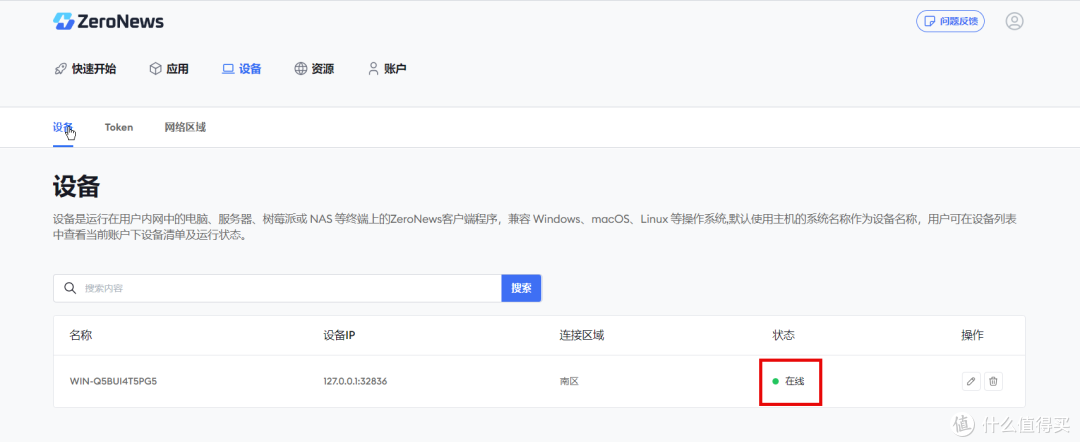This screenshot has height=447, width=1080.
Task: Click the 设备 page heading
Action: coord(76,187)
